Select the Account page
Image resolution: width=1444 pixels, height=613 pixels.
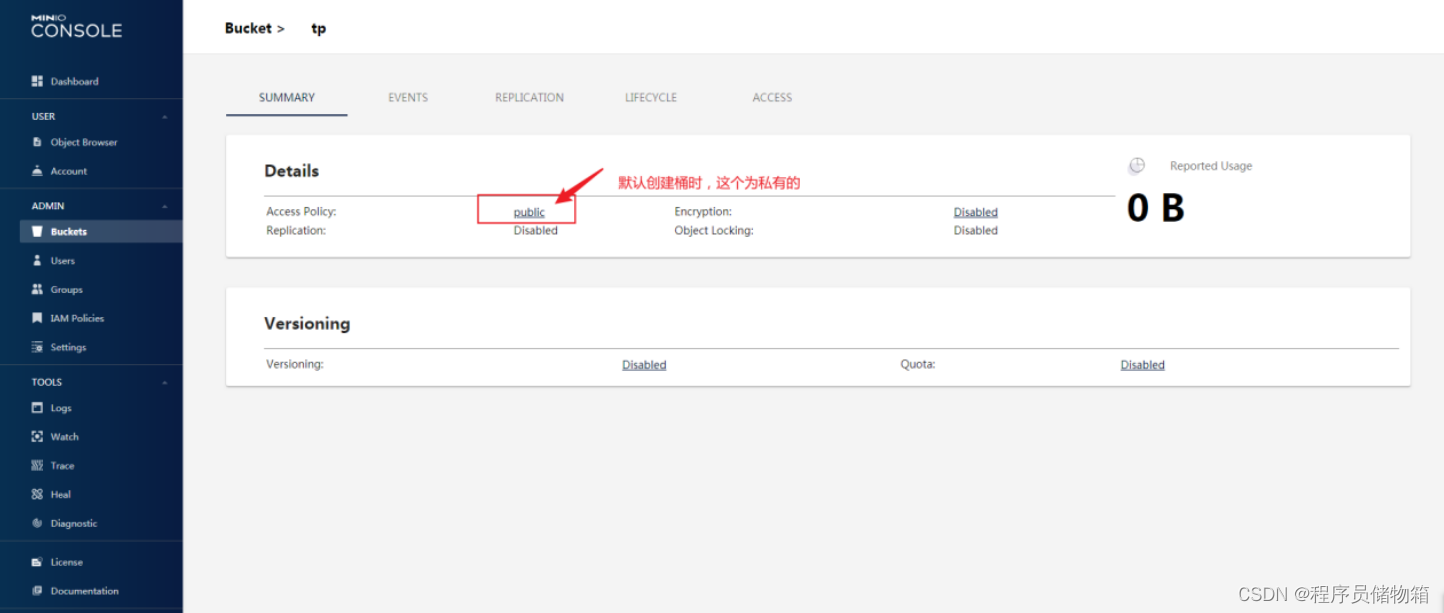pos(67,171)
